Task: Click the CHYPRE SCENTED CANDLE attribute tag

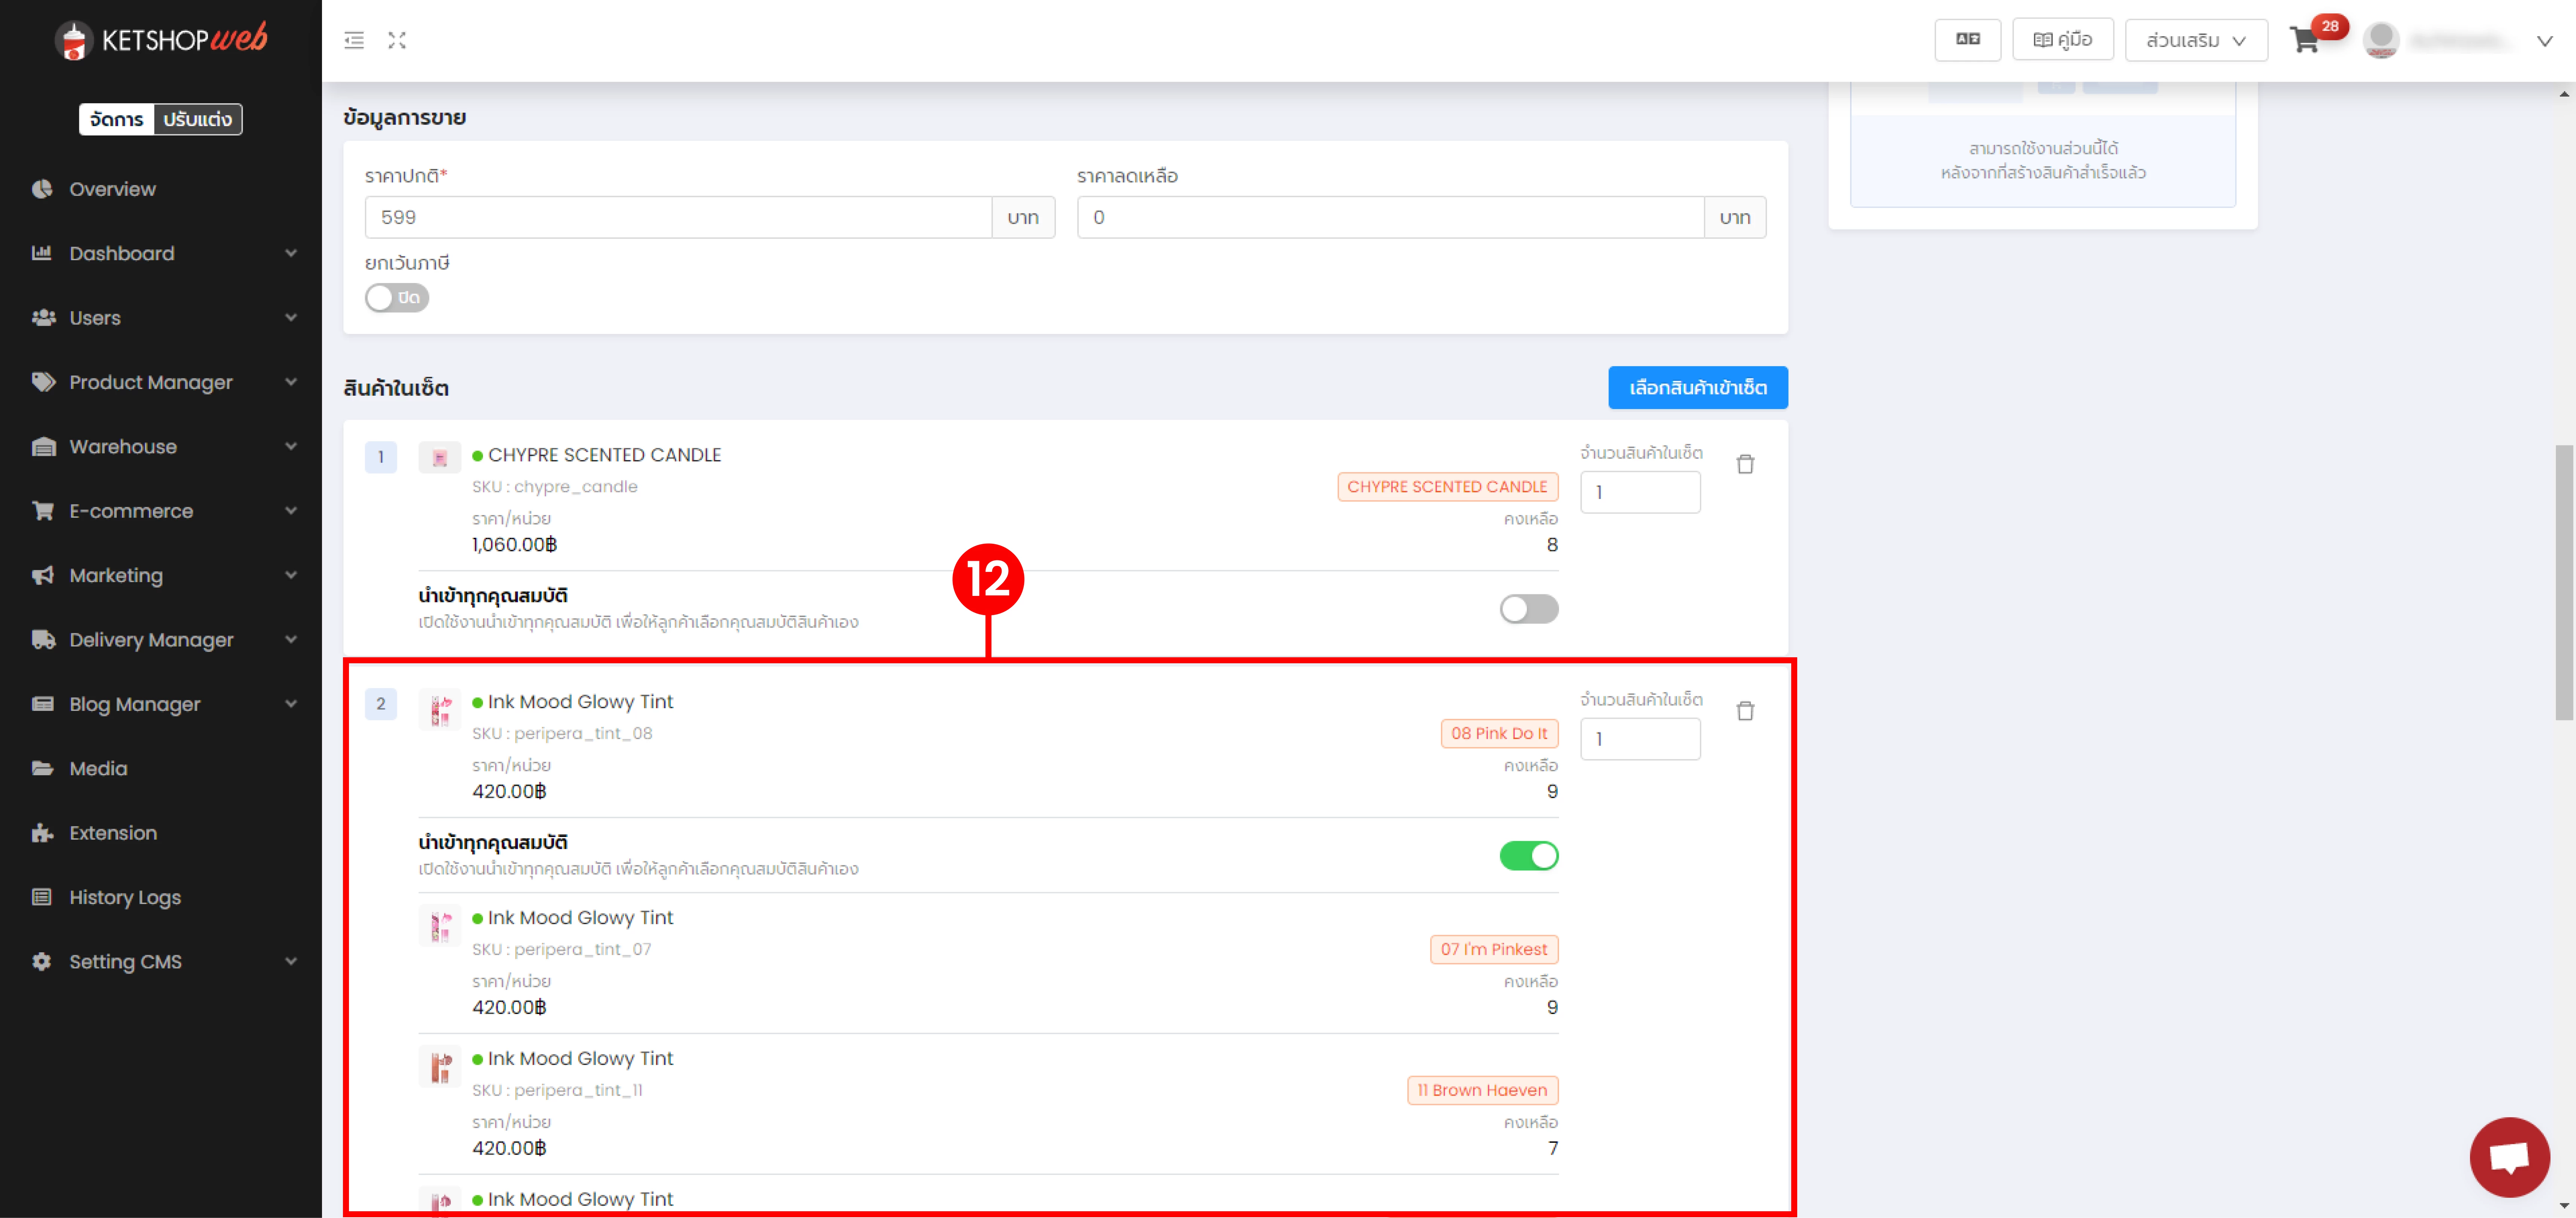Action: (x=1447, y=487)
